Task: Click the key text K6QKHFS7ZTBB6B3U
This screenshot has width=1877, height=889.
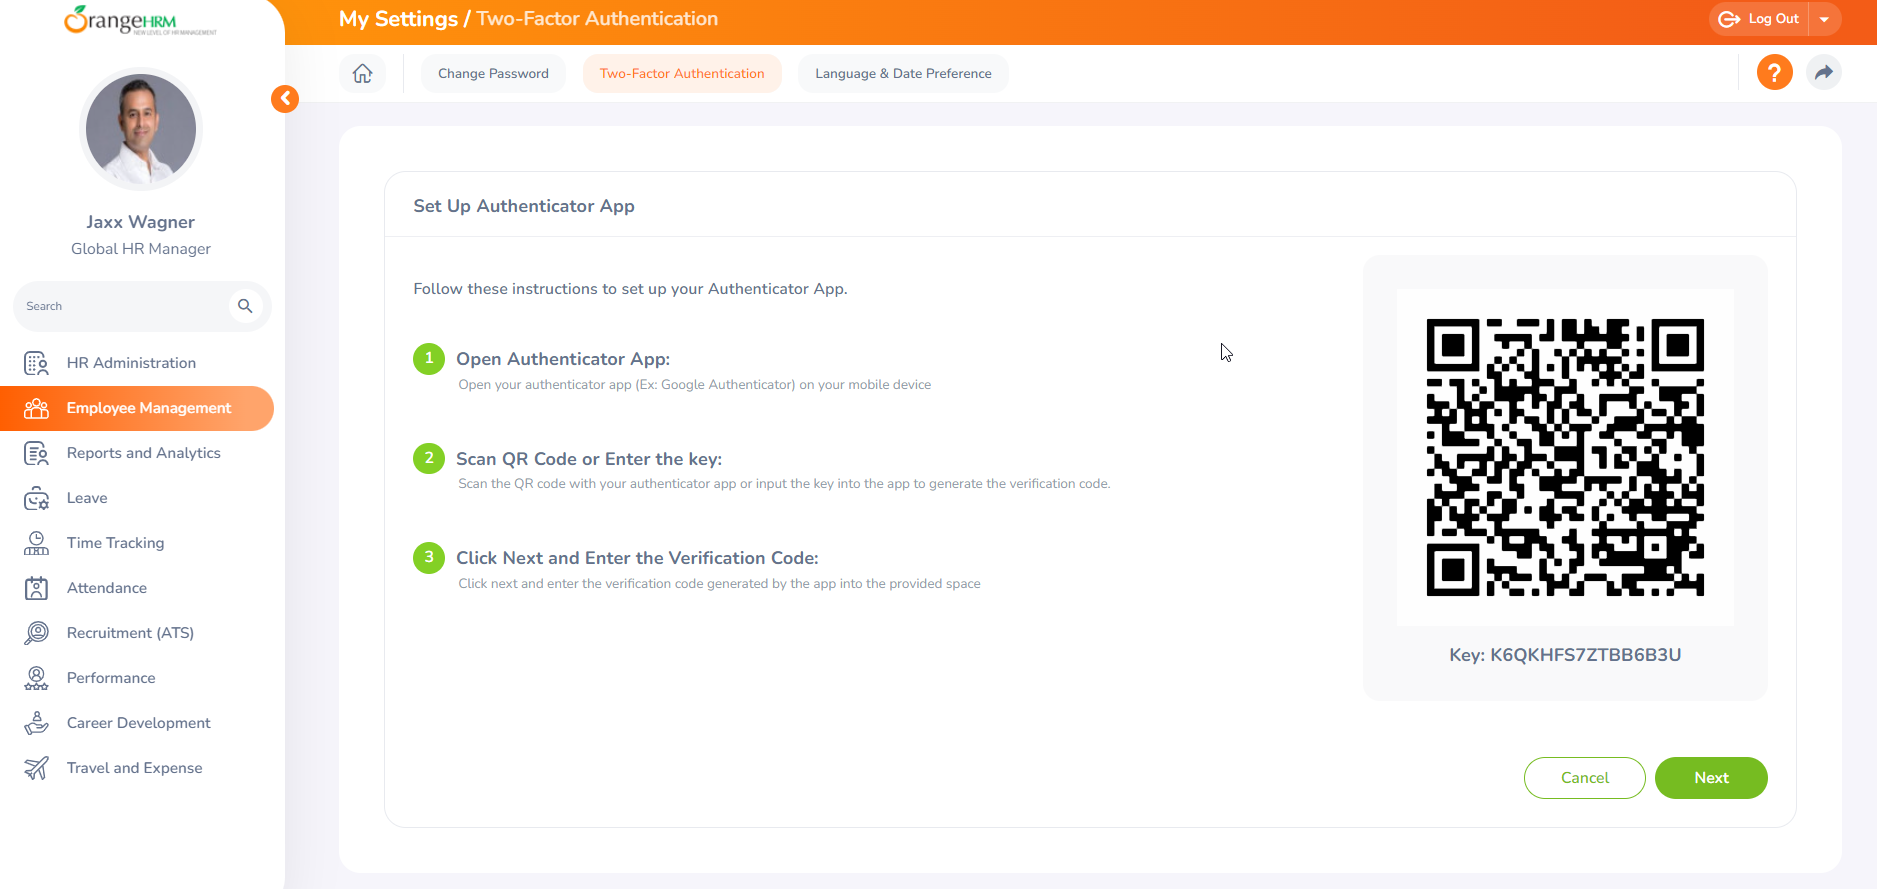Action: click(1585, 655)
